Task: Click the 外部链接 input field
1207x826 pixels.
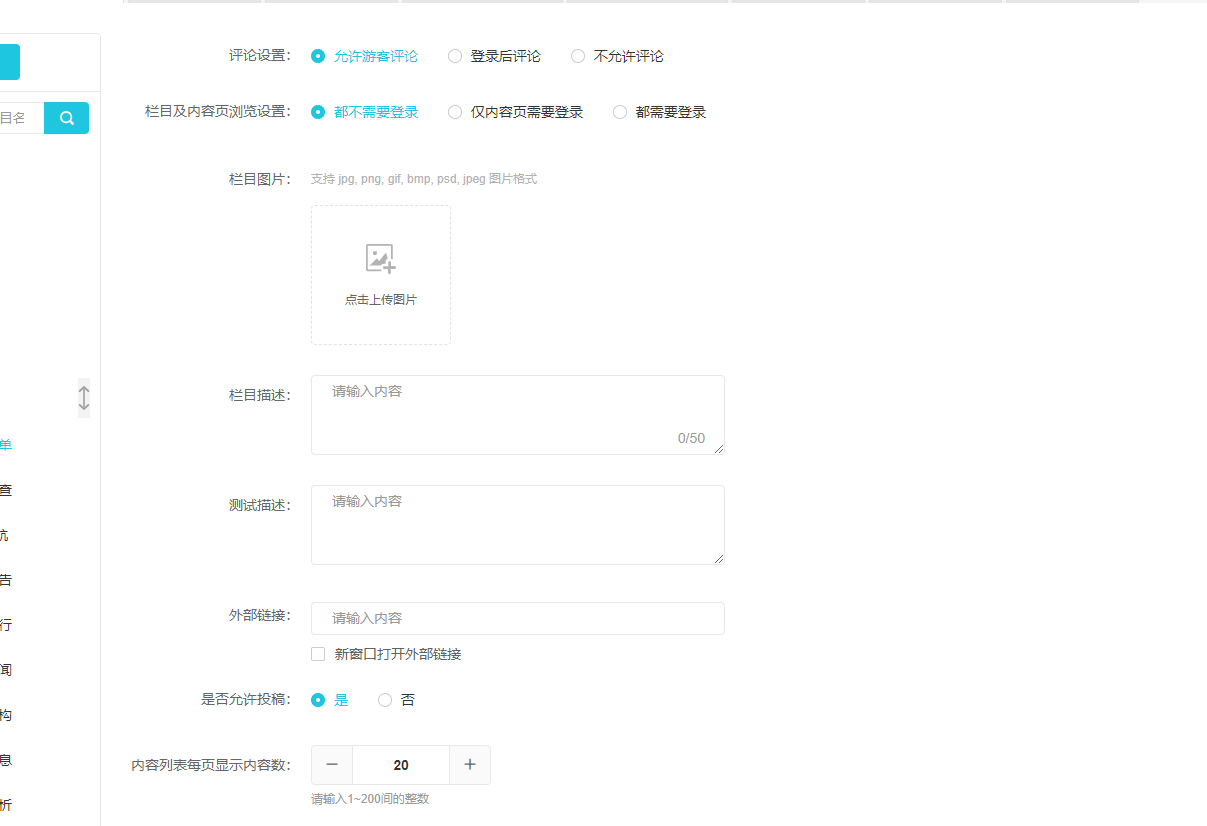Action: [x=517, y=618]
